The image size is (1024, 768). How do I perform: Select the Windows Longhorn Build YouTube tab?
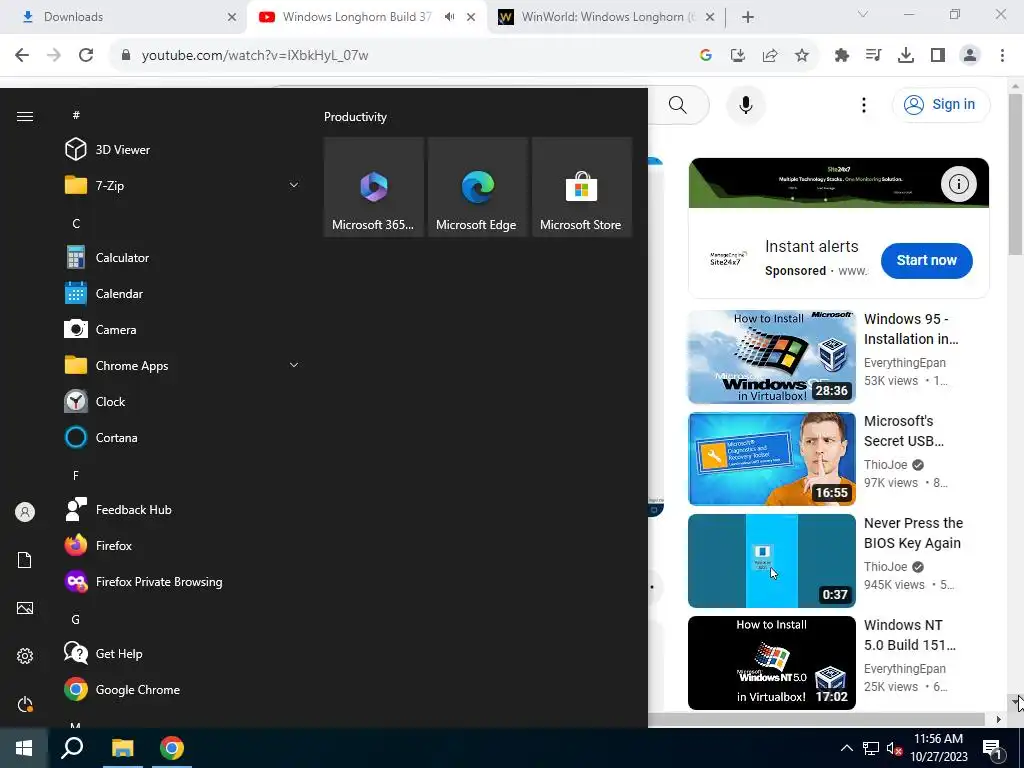(x=357, y=17)
